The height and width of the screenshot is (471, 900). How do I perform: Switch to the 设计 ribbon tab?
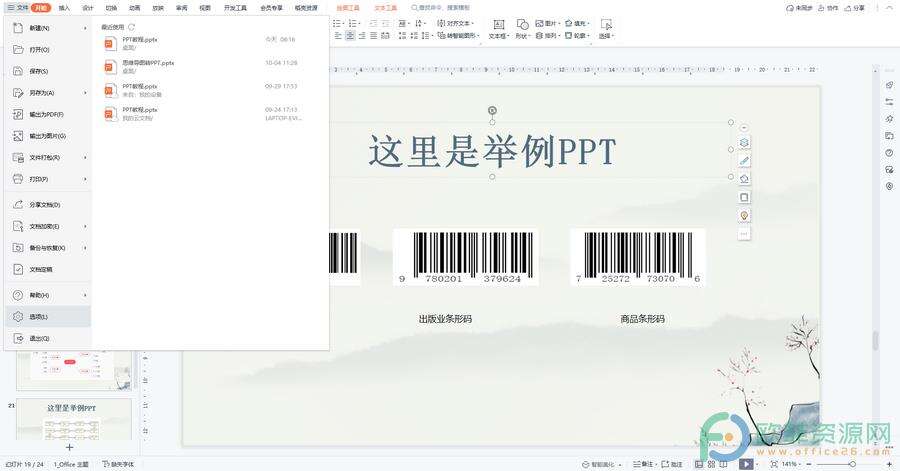88,8
